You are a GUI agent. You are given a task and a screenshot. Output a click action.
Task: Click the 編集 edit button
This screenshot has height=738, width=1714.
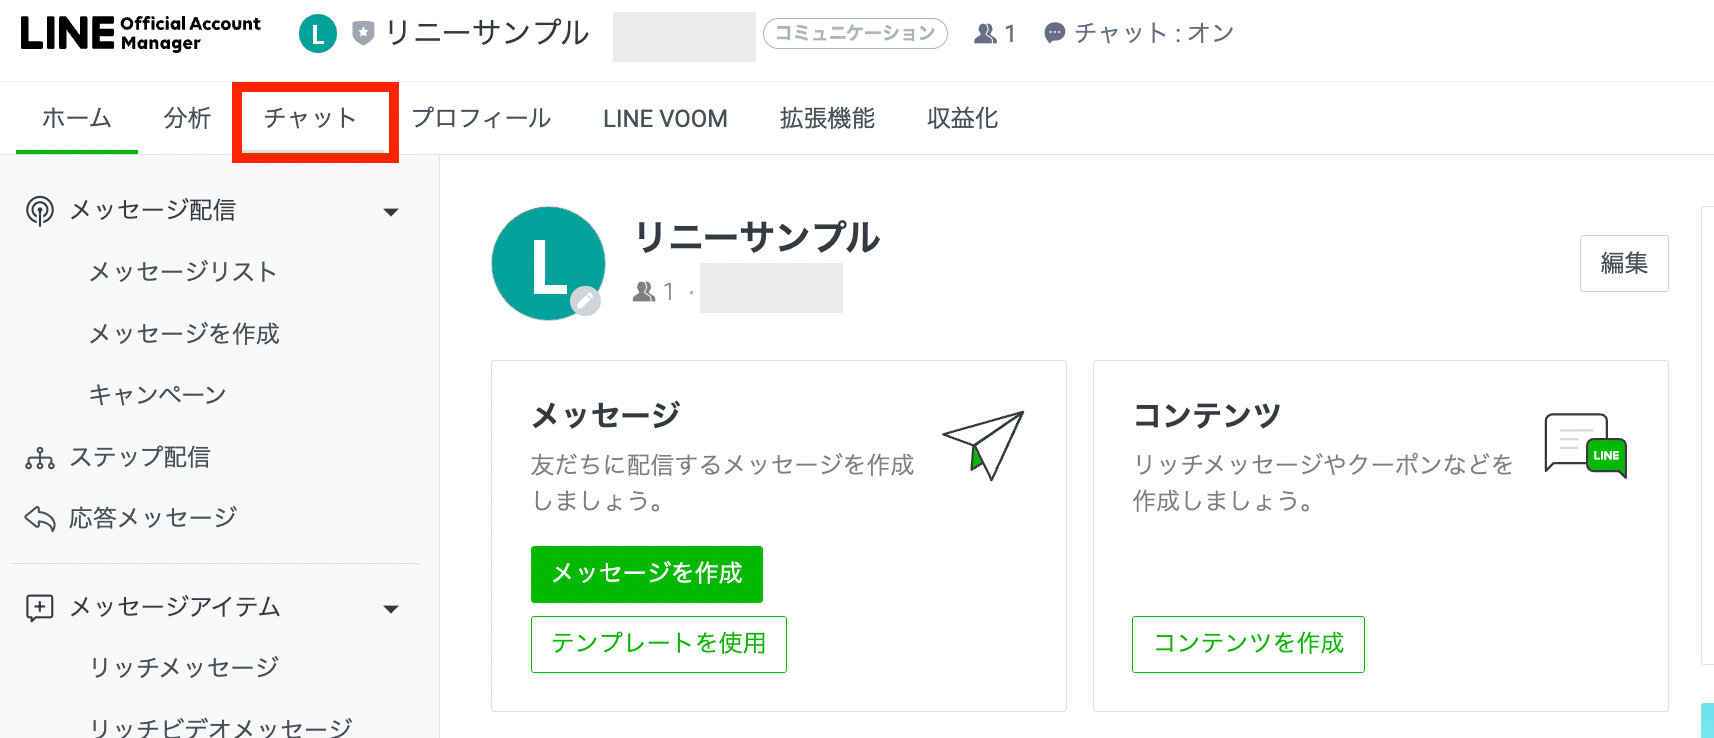(x=1623, y=263)
